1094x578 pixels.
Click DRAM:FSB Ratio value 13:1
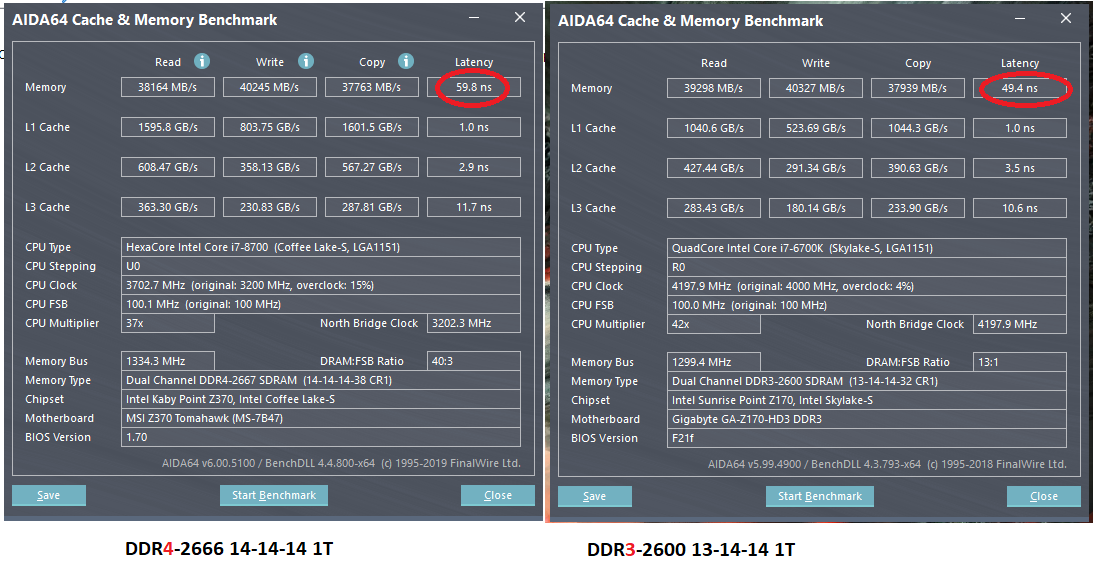(x=1019, y=362)
